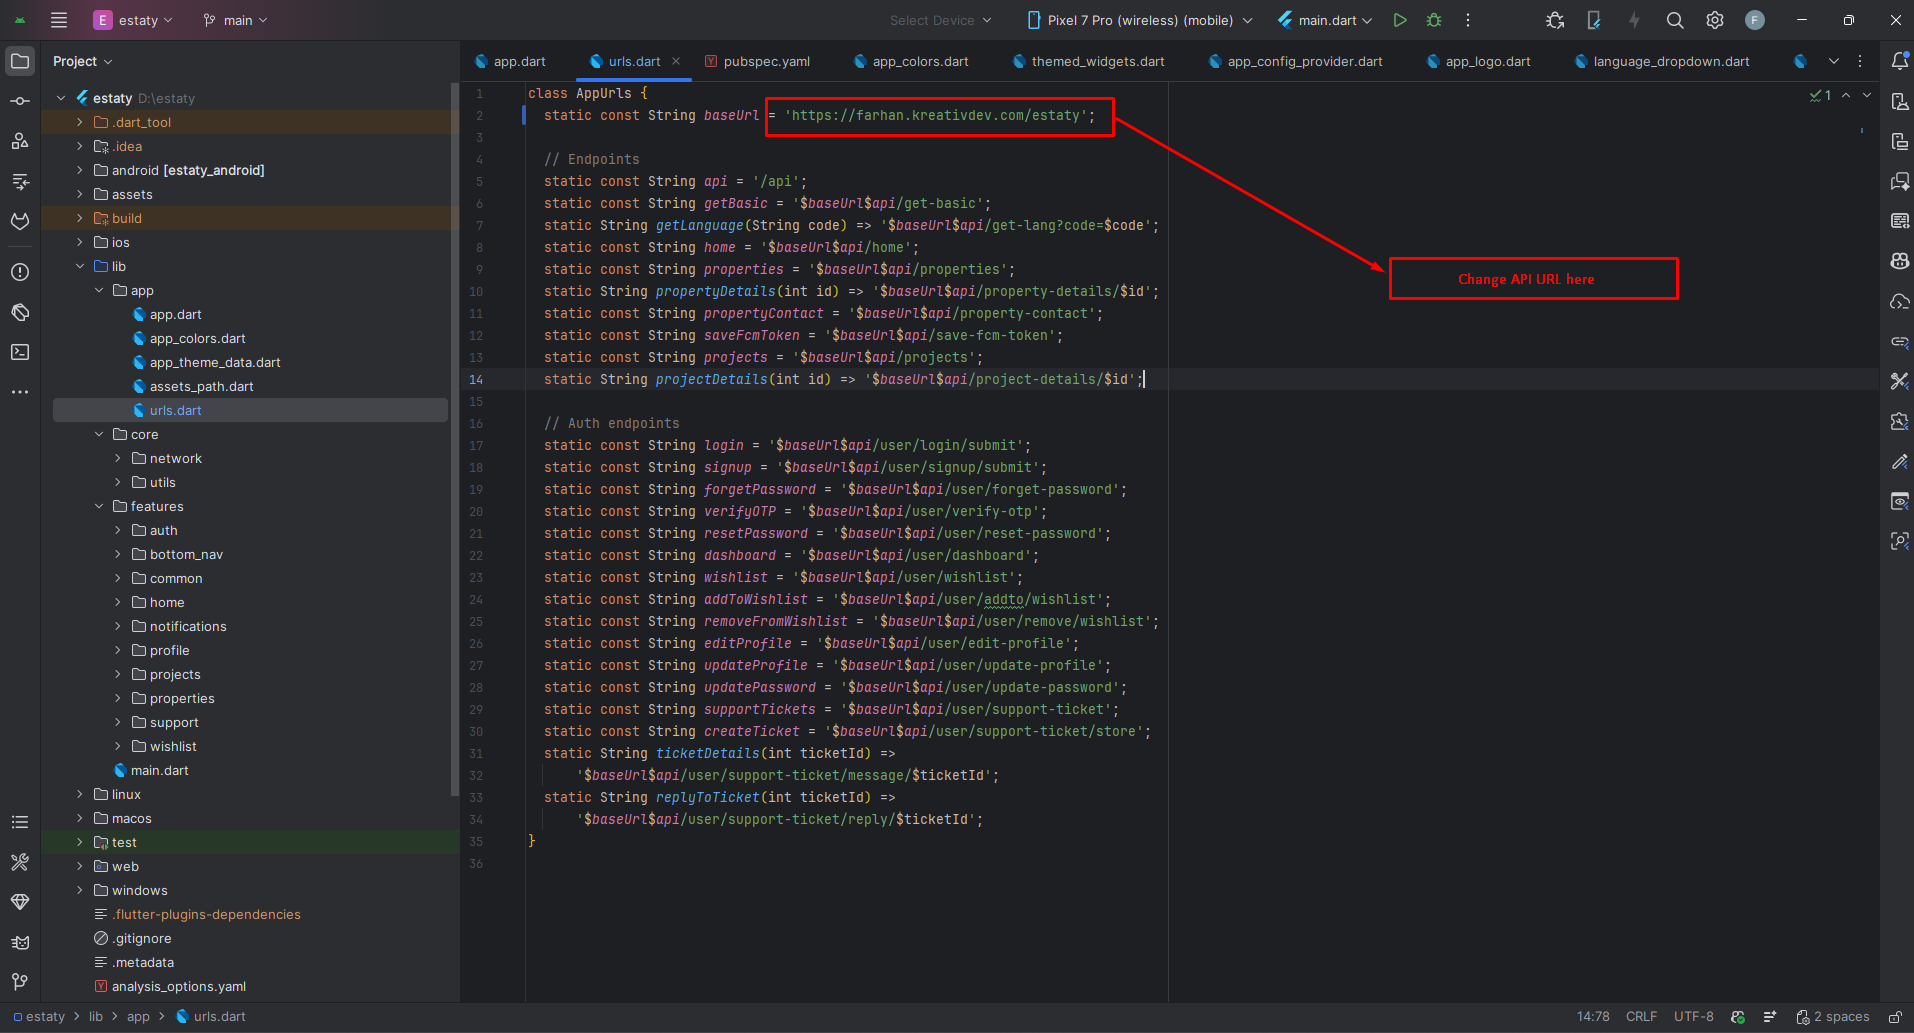Open Pixel 7 Pro device dropdown
1914x1033 pixels.
pyautogui.click(x=1139, y=20)
